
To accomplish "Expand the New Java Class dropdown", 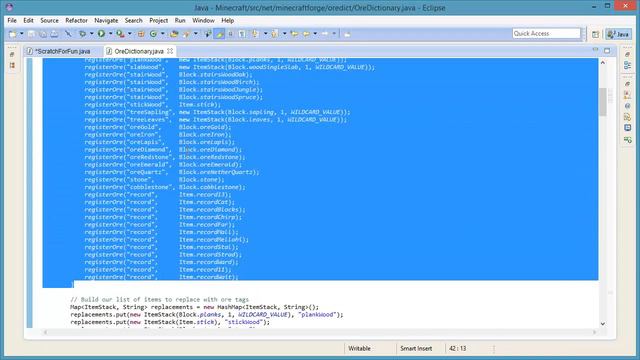I will [162, 33].
